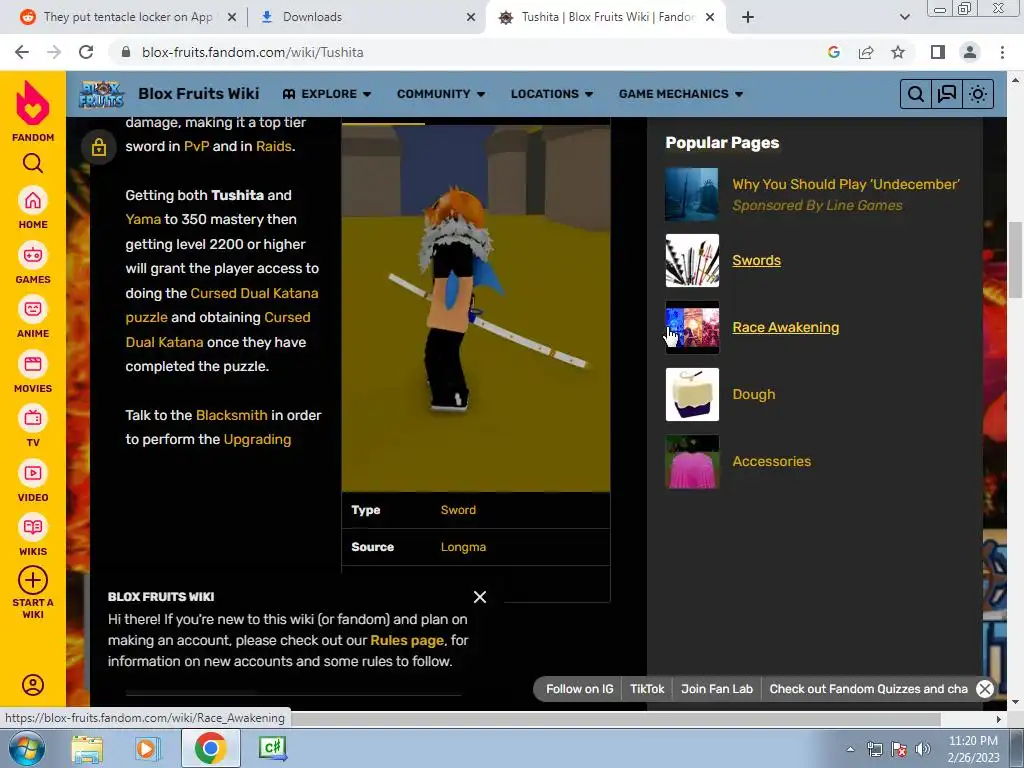Open the Dough popular page link
The width and height of the screenshot is (1024, 768).
point(754,394)
